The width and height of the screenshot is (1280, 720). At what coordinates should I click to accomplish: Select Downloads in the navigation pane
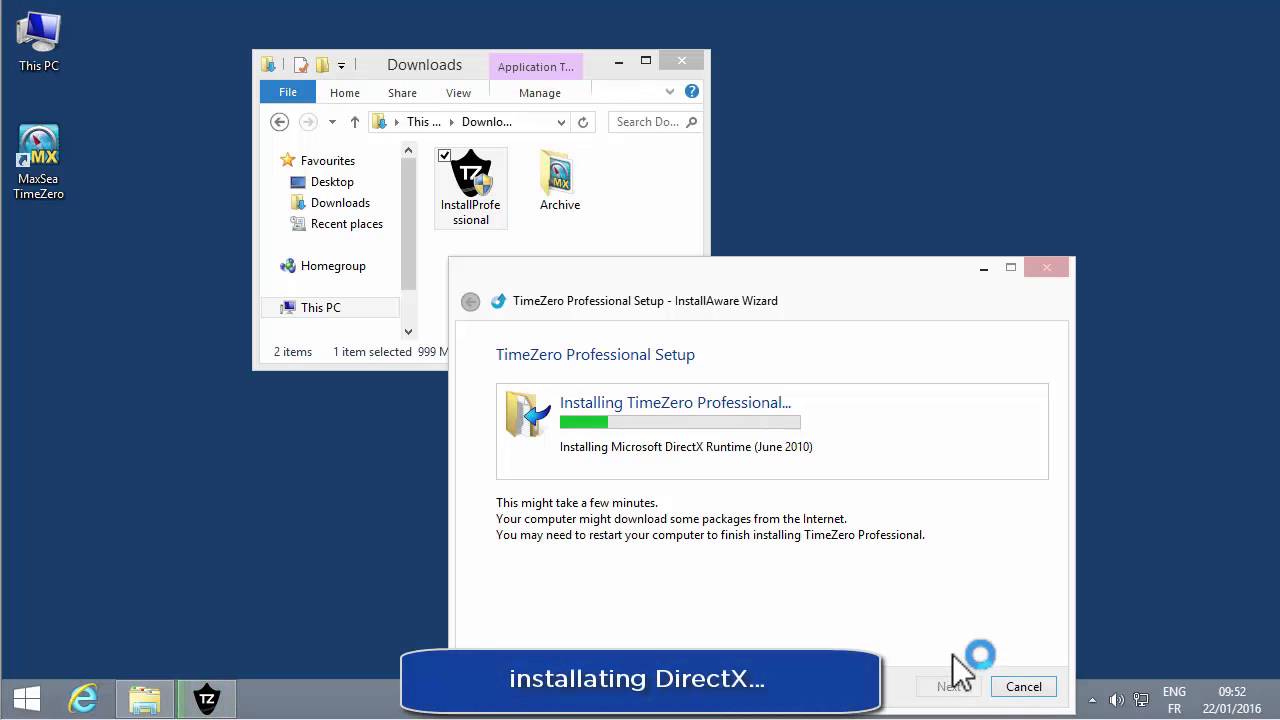point(340,203)
